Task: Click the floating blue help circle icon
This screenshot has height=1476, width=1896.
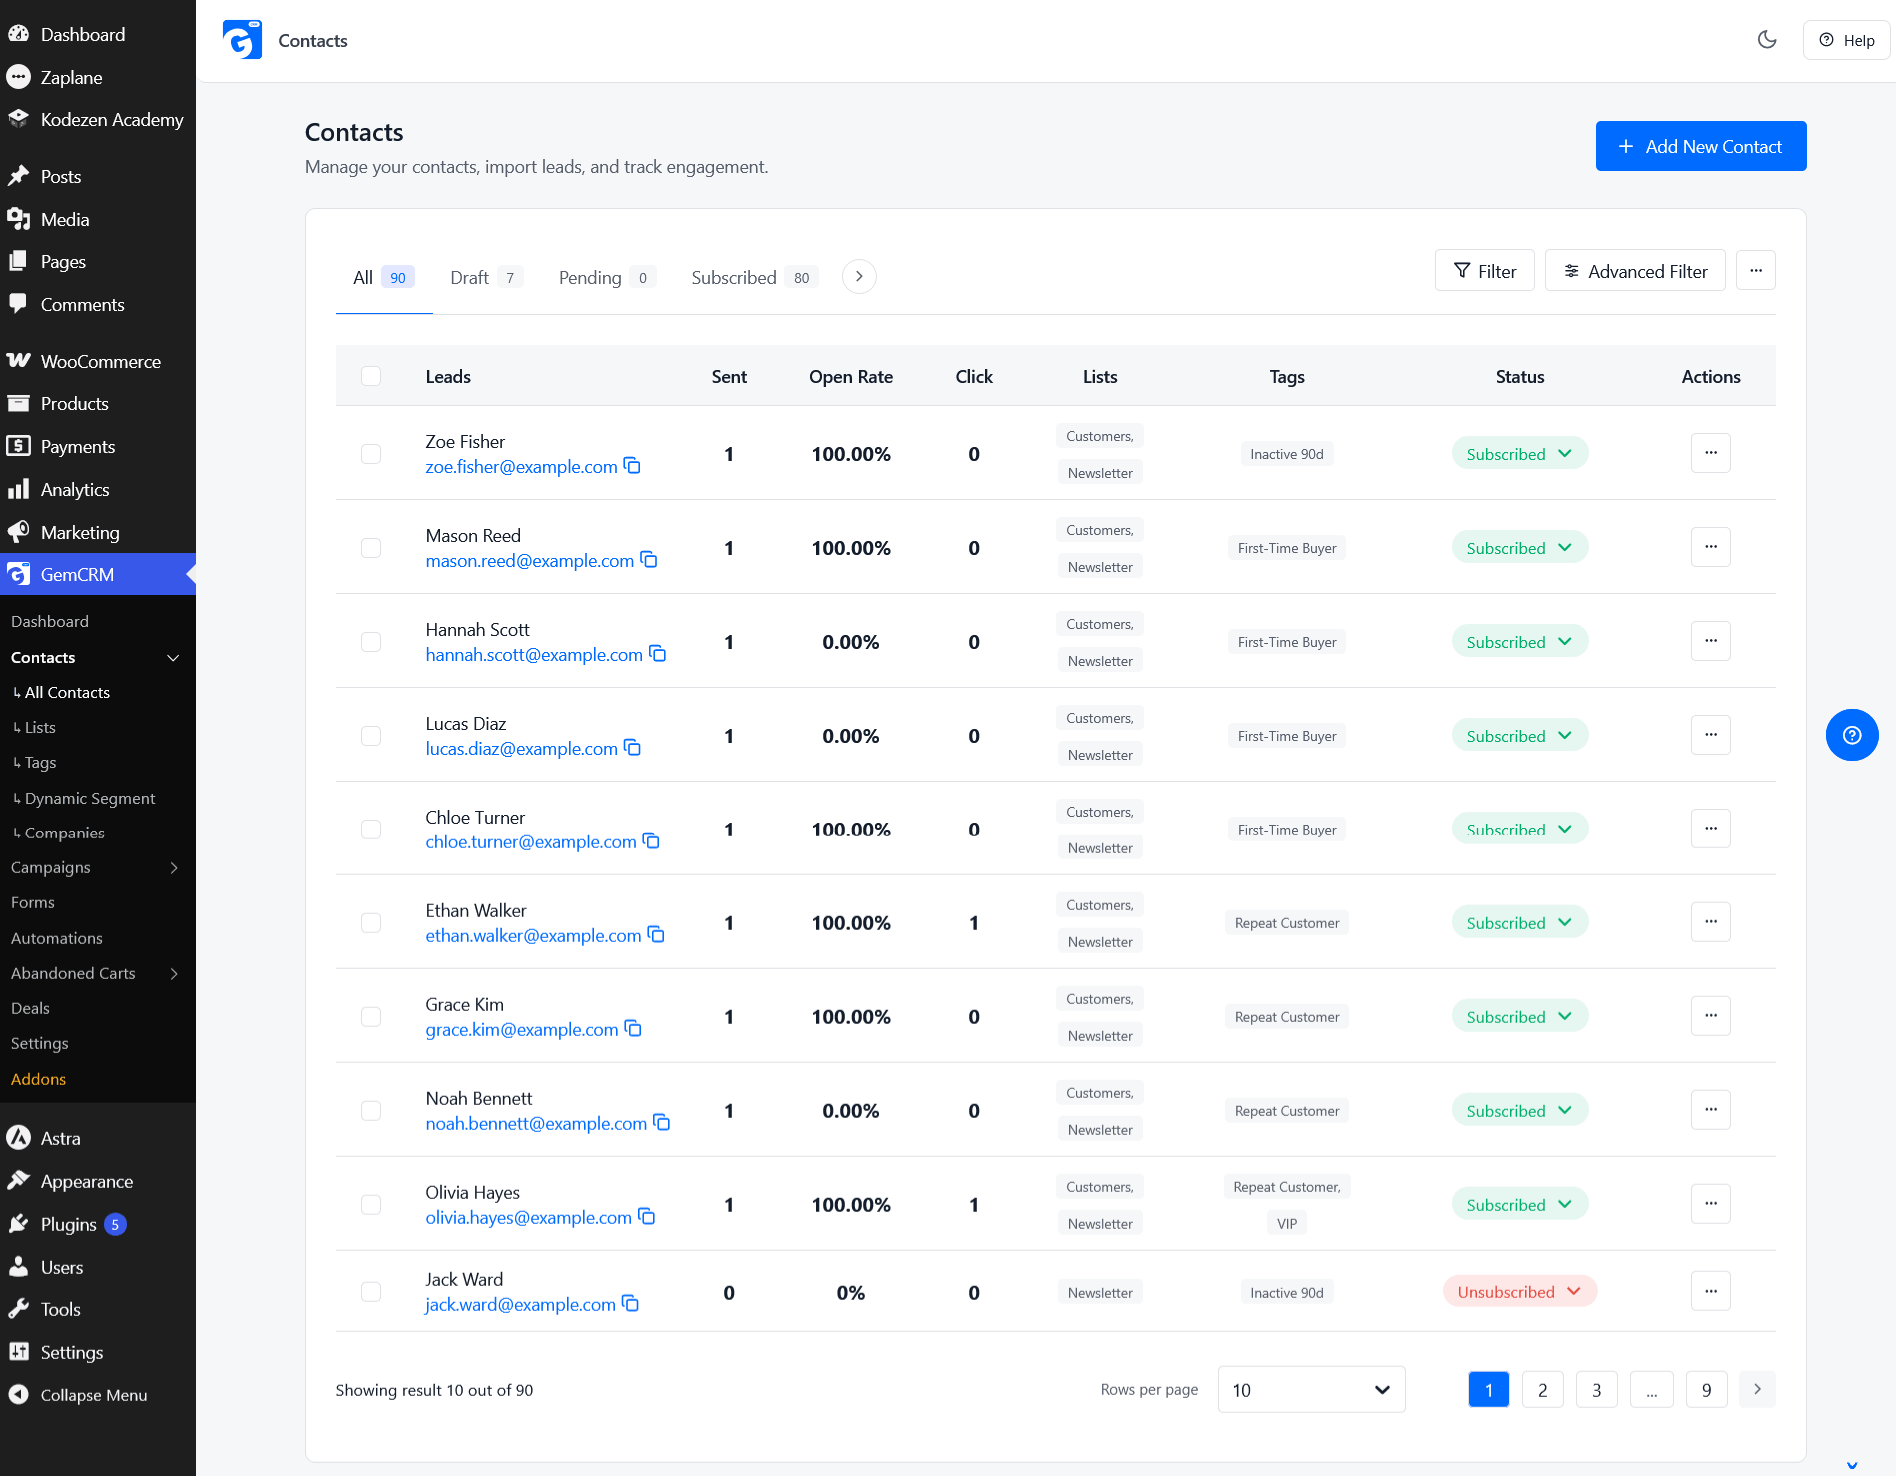Action: tap(1852, 735)
